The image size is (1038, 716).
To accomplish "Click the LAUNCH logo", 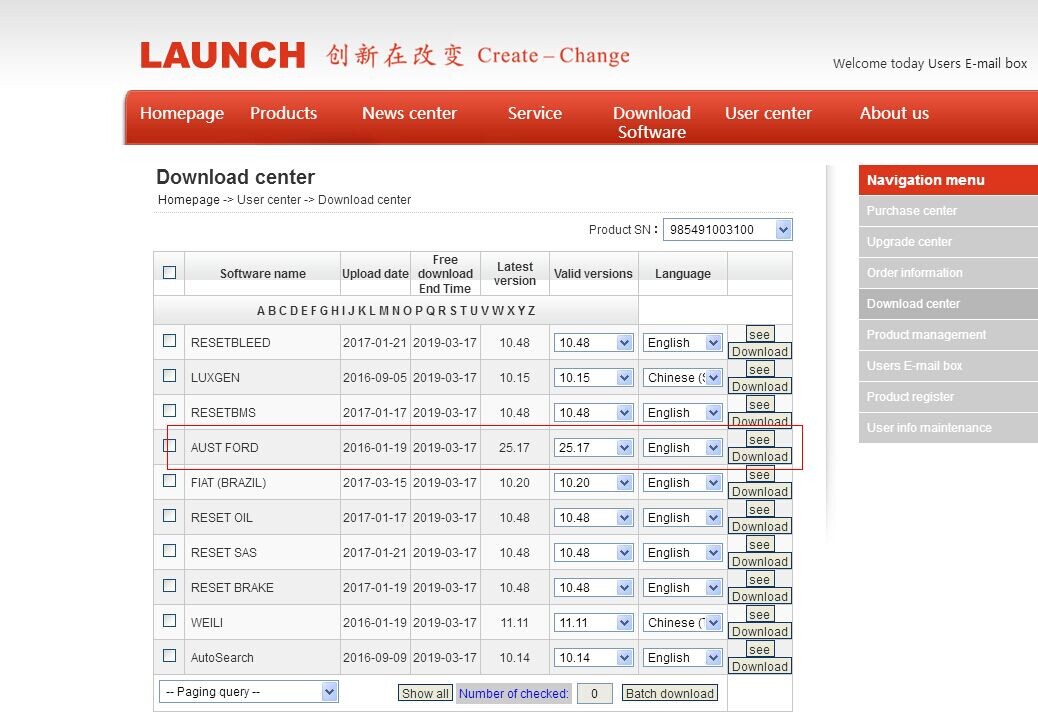I will click(222, 55).
